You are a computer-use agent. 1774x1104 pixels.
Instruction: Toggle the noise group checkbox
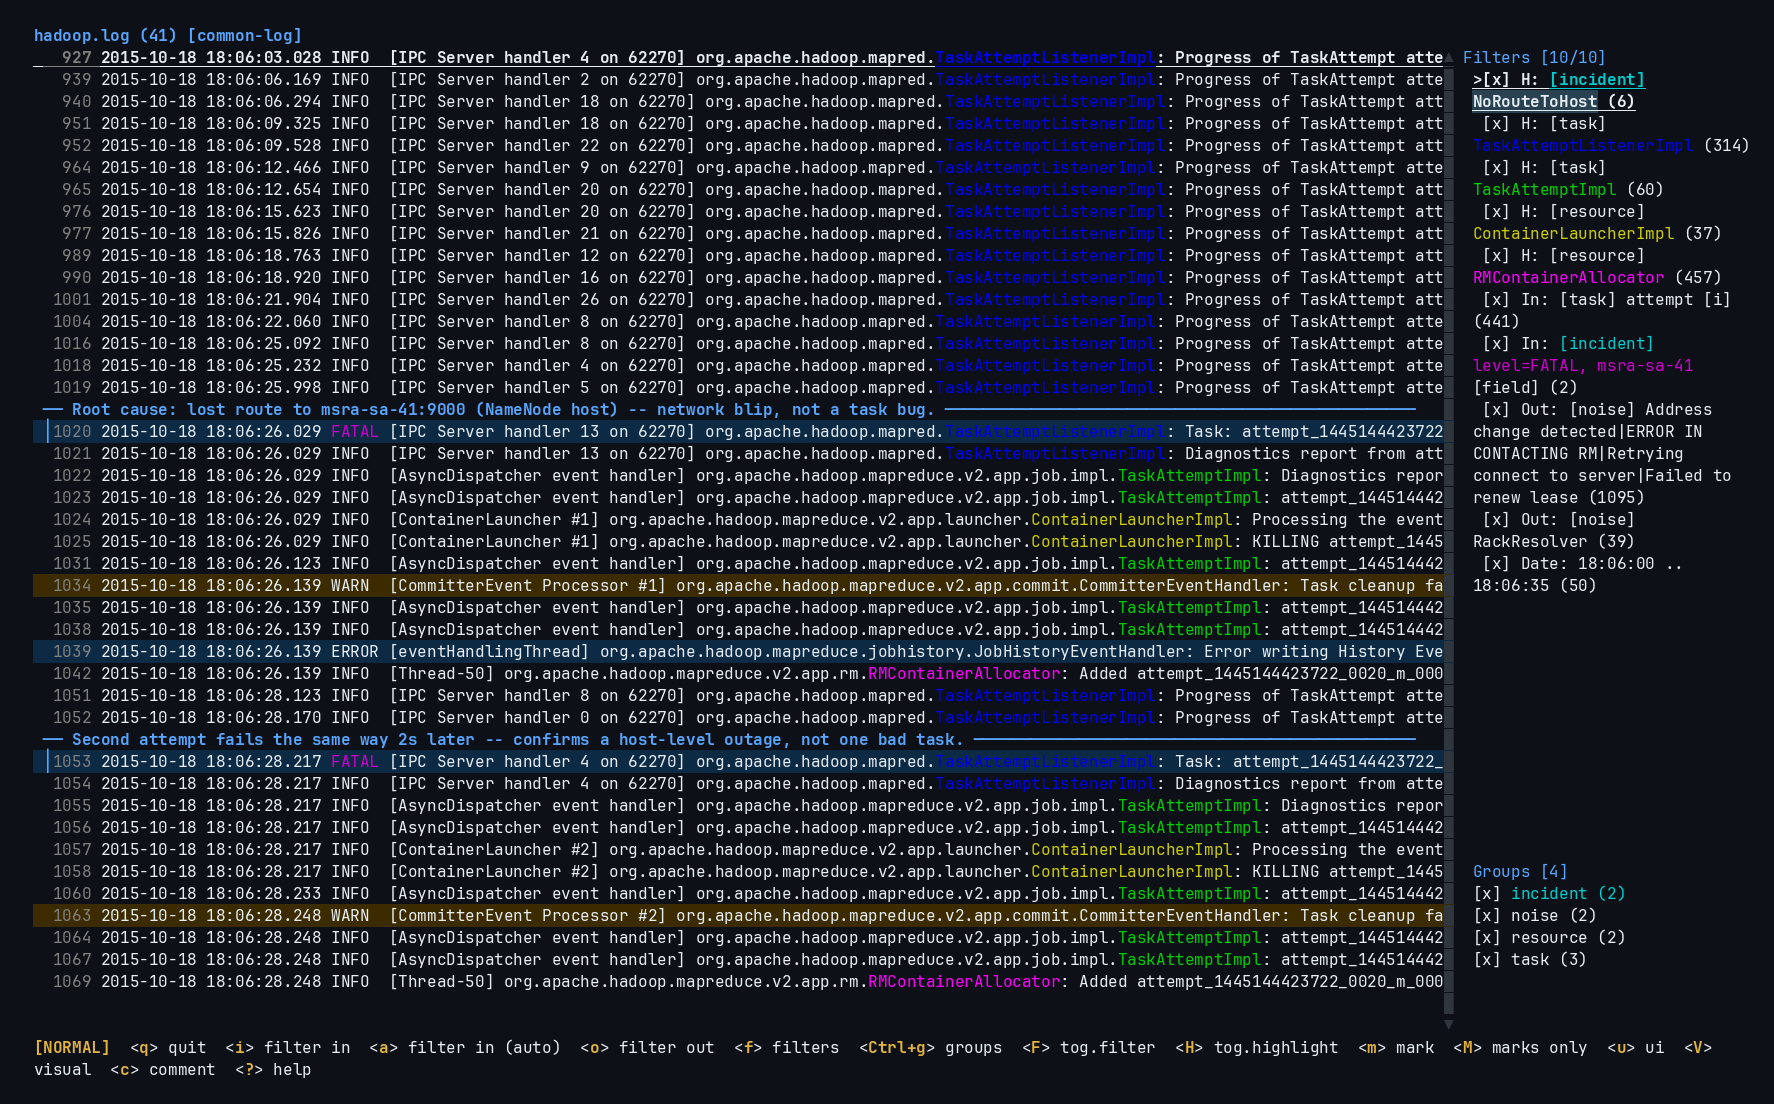[x=1487, y=916]
